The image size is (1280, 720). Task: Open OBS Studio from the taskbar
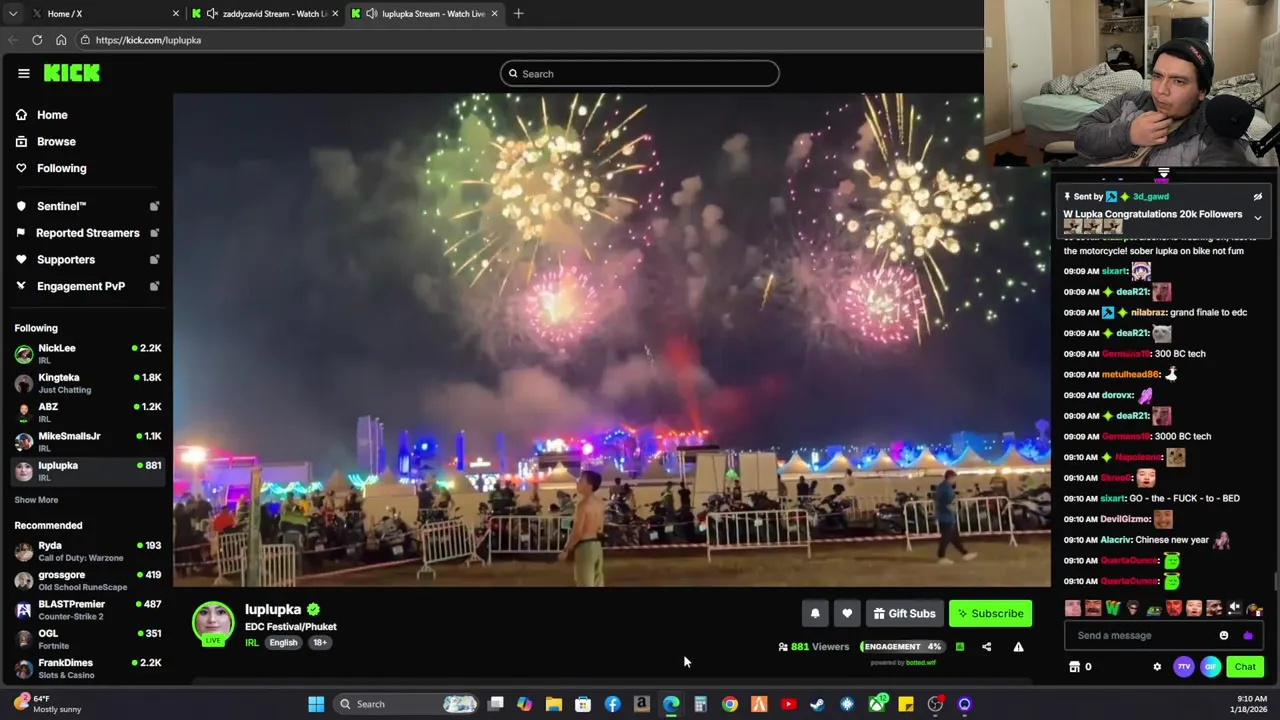(935, 704)
